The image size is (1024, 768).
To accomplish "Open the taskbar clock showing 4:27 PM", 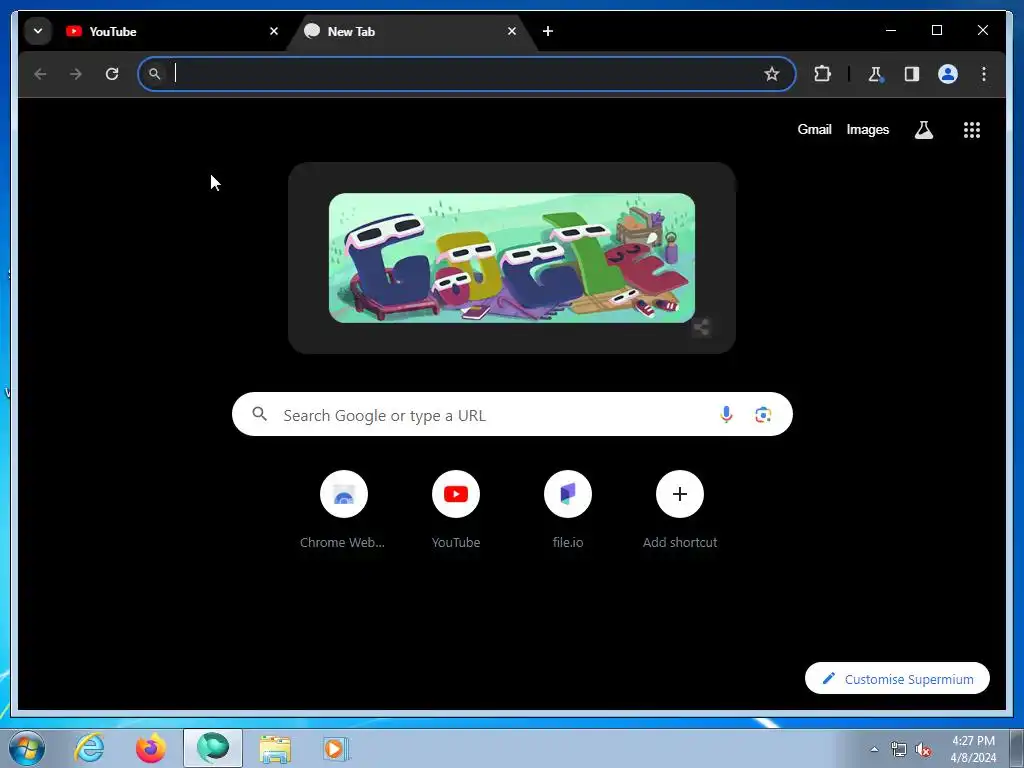I will (973, 749).
